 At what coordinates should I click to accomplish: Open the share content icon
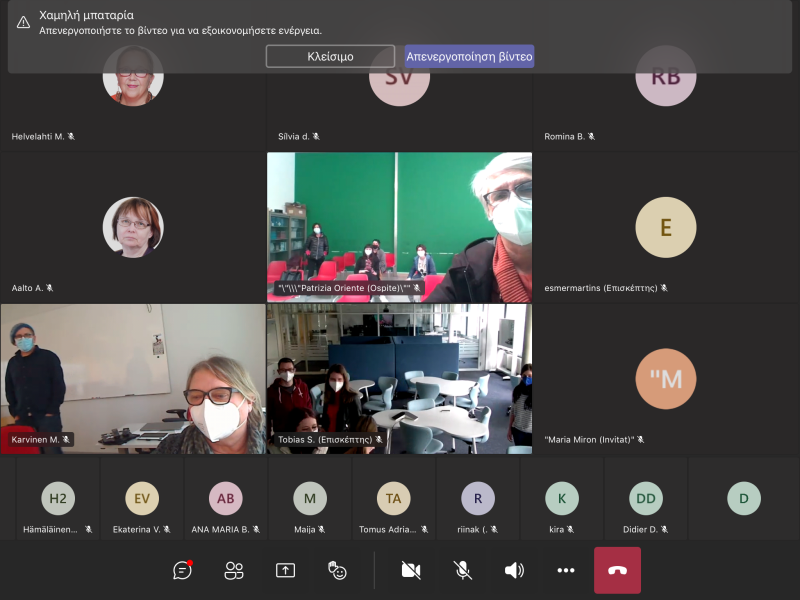click(286, 570)
